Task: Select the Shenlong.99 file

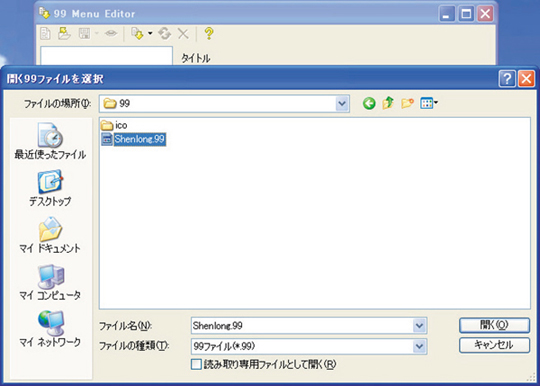Action: tap(133, 139)
